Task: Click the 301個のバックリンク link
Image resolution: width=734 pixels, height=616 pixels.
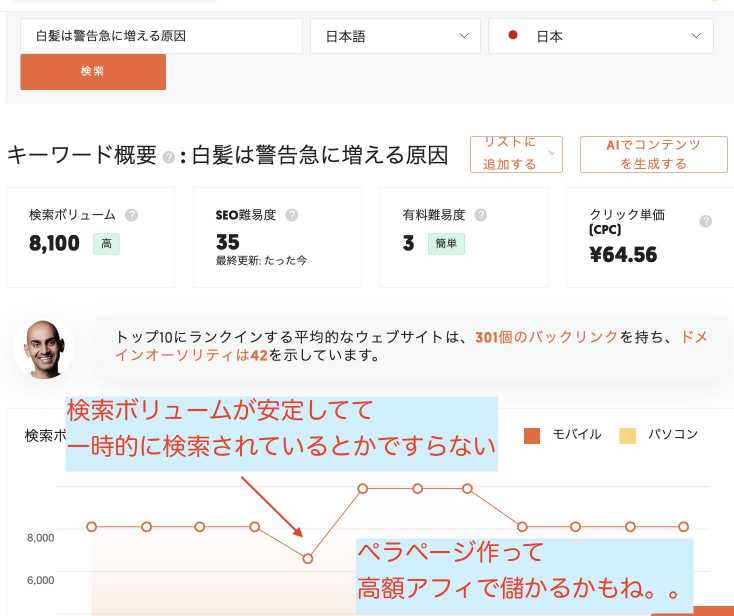Action: click(547, 337)
